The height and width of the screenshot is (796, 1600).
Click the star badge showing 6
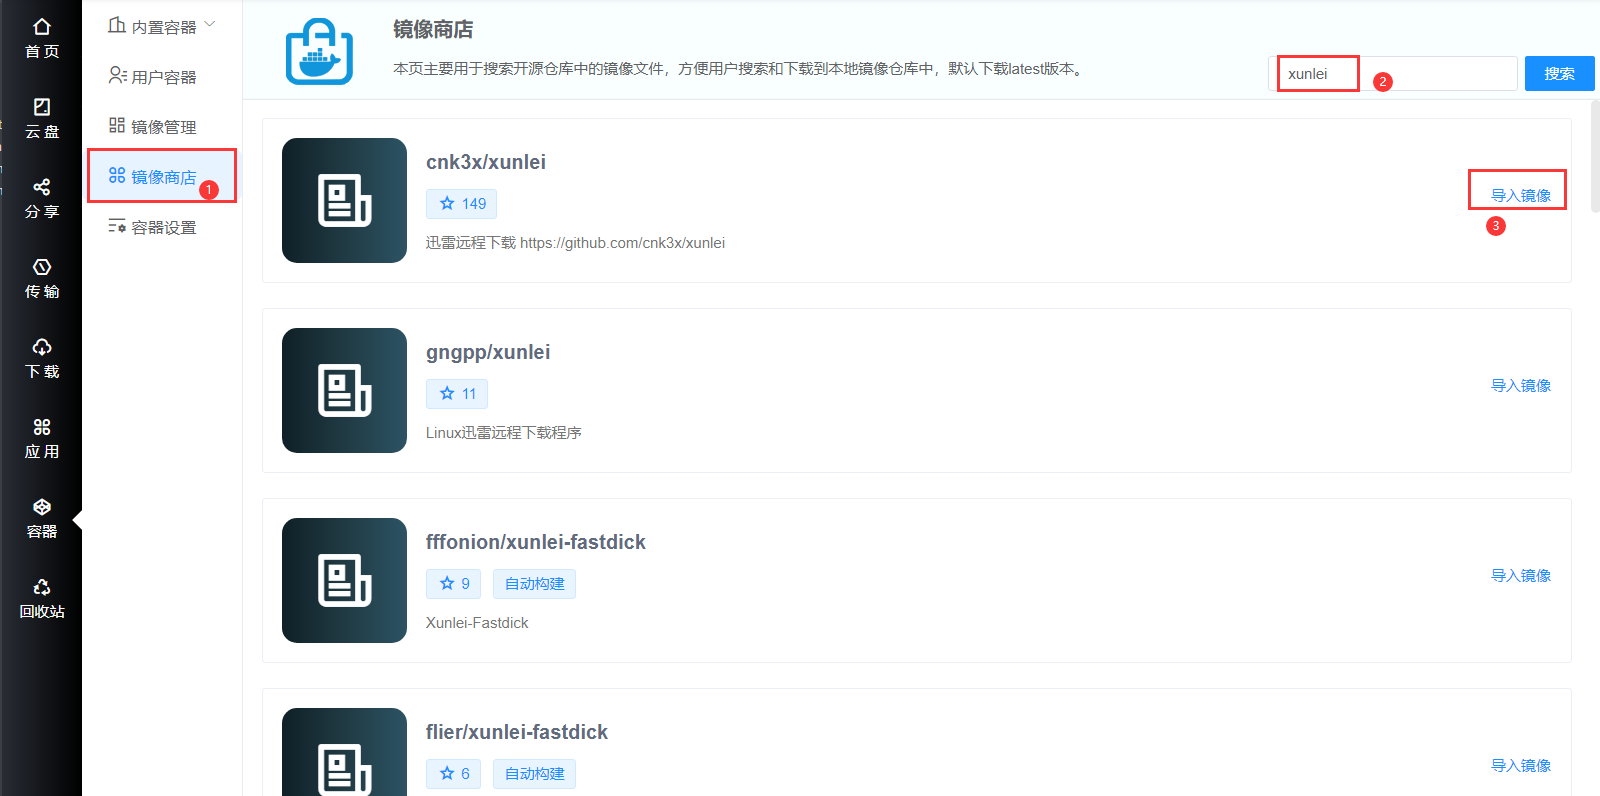[x=454, y=774]
